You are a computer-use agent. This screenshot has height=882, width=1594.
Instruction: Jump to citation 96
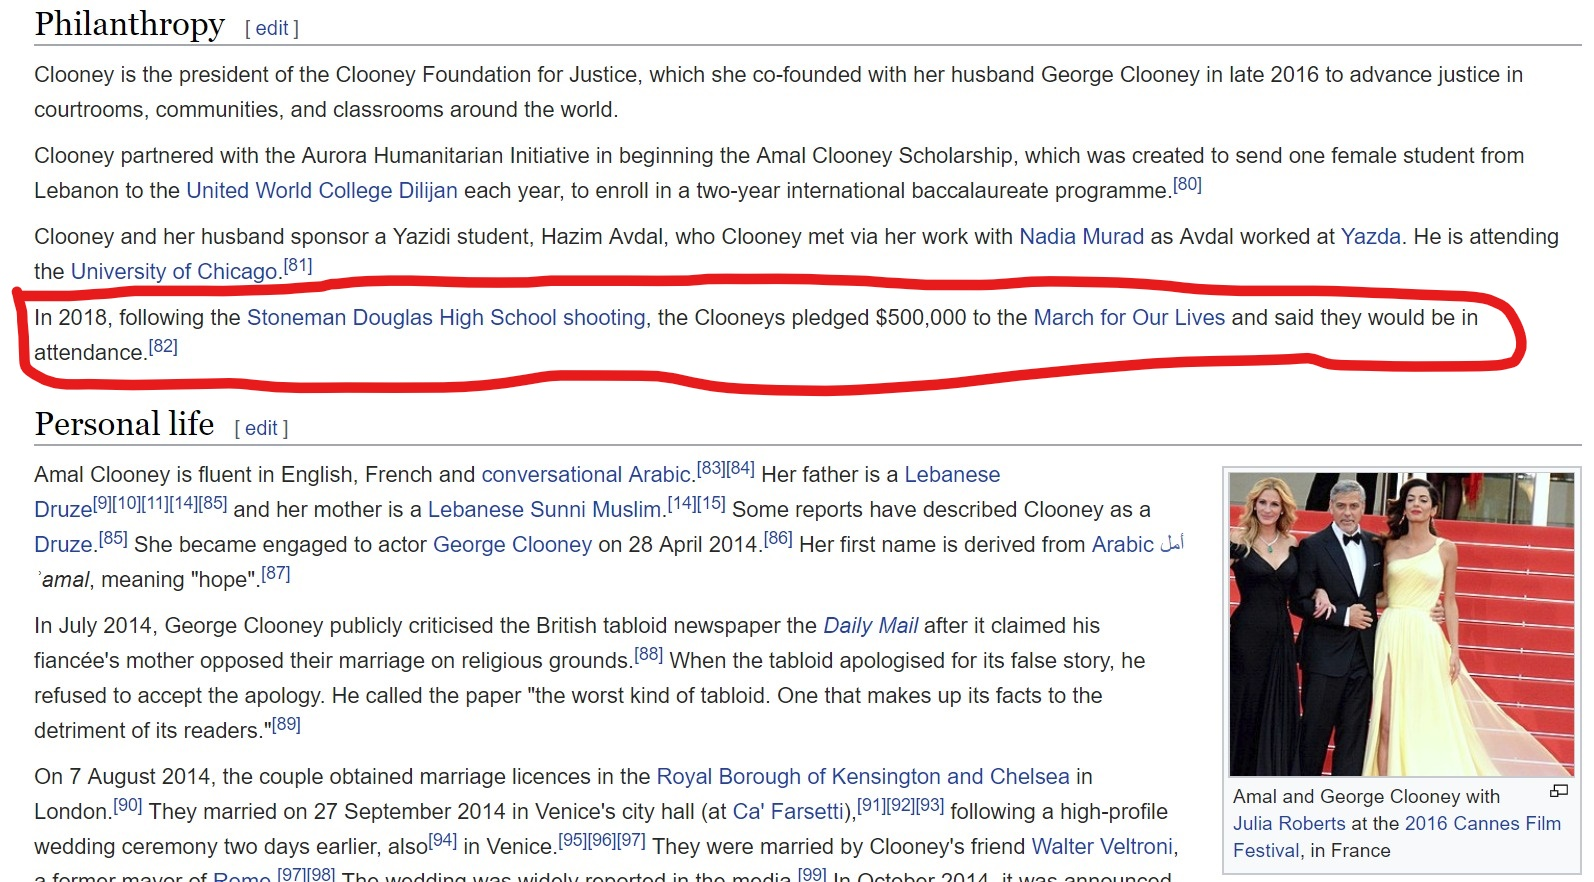tap(602, 840)
